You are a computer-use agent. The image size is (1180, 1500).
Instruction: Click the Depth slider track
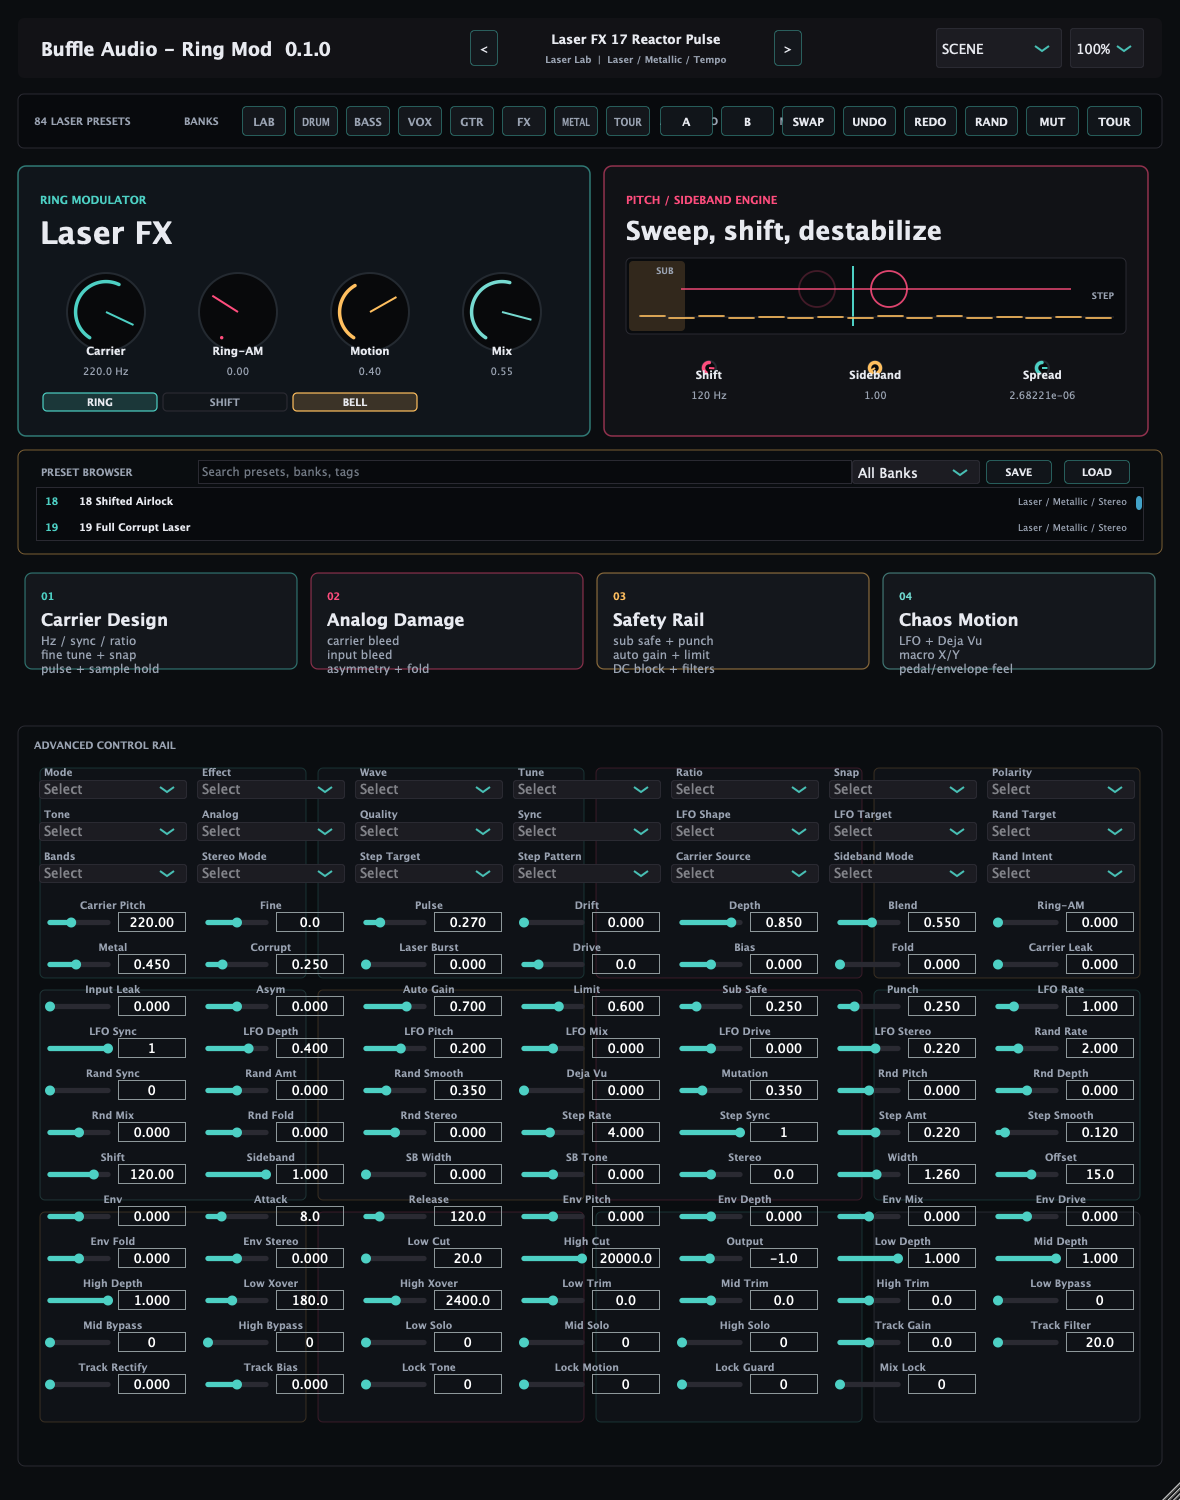coord(711,922)
